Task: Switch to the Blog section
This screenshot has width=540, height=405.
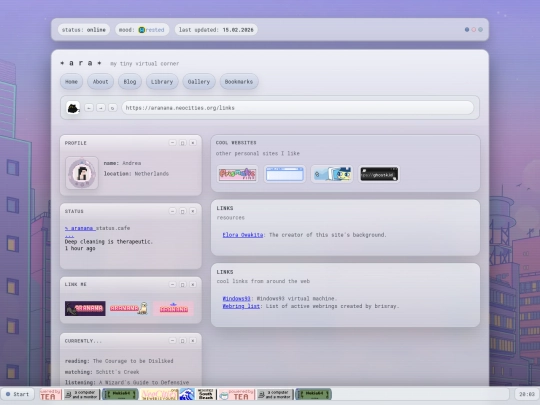Action: pyautogui.click(x=130, y=82)
